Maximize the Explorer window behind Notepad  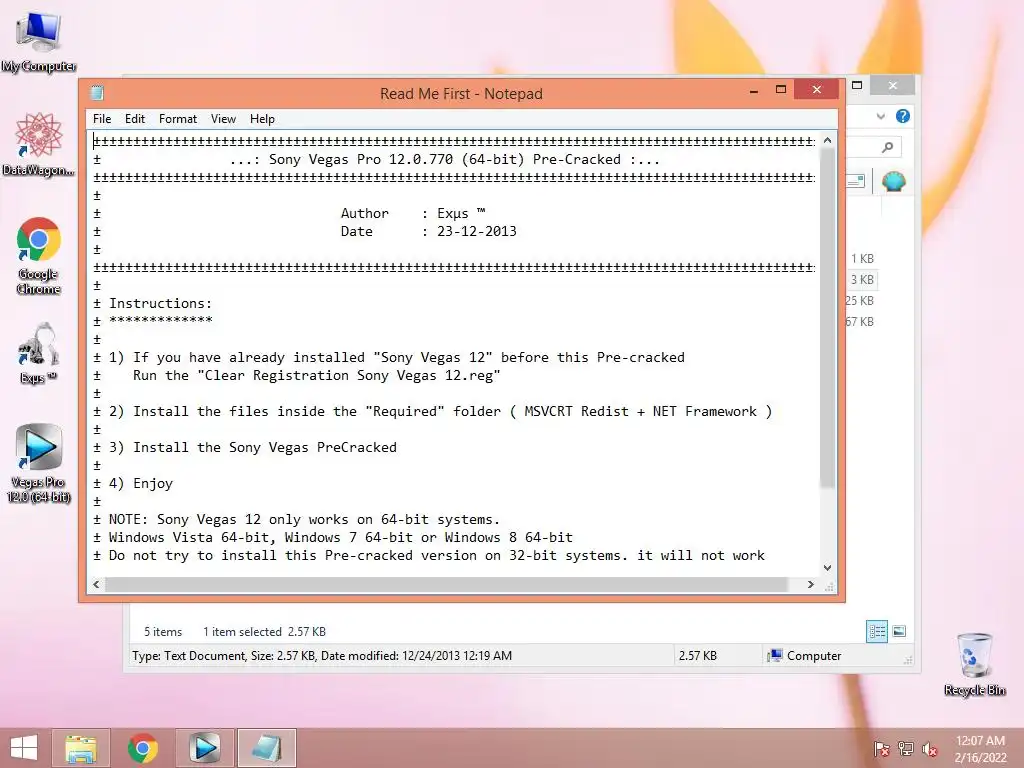pyautogui.click(x=857, y=86)
